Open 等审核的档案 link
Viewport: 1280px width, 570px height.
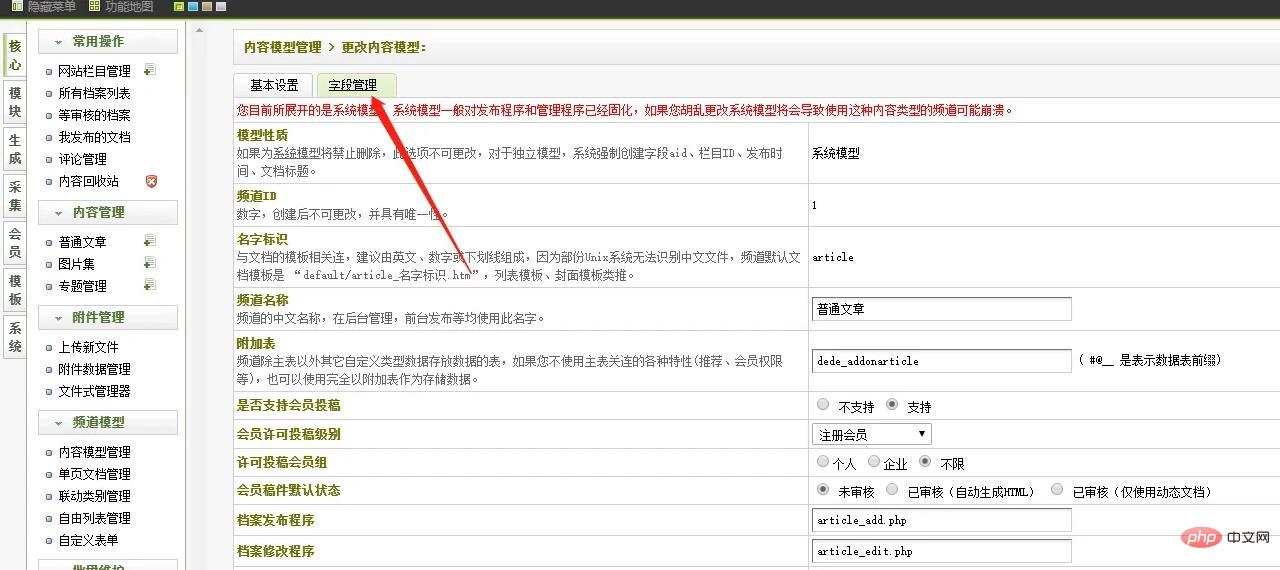tap(94, 115)
